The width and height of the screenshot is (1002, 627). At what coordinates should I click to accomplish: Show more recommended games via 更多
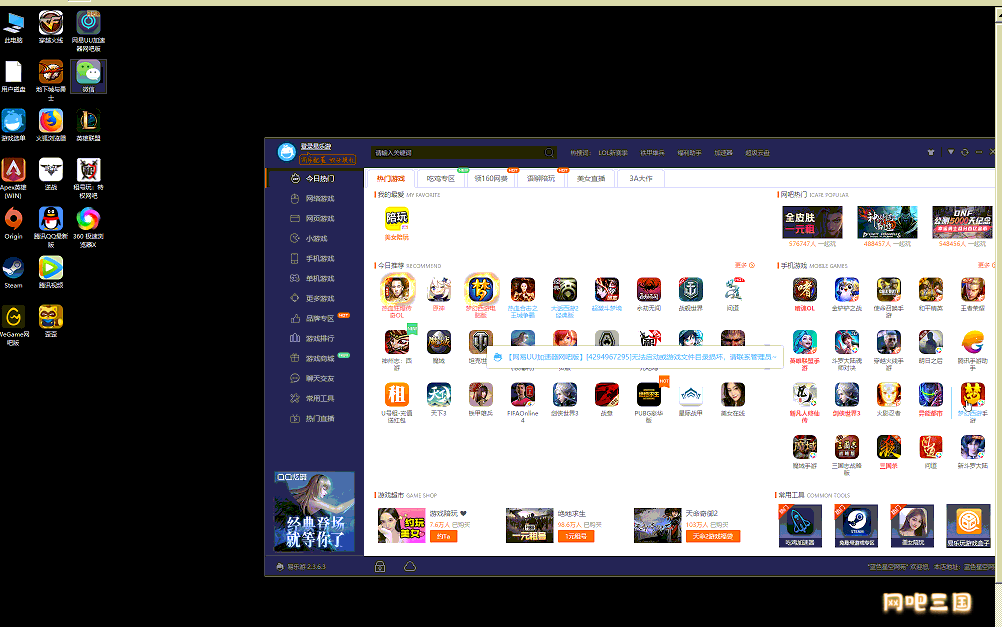click(744, 265)
